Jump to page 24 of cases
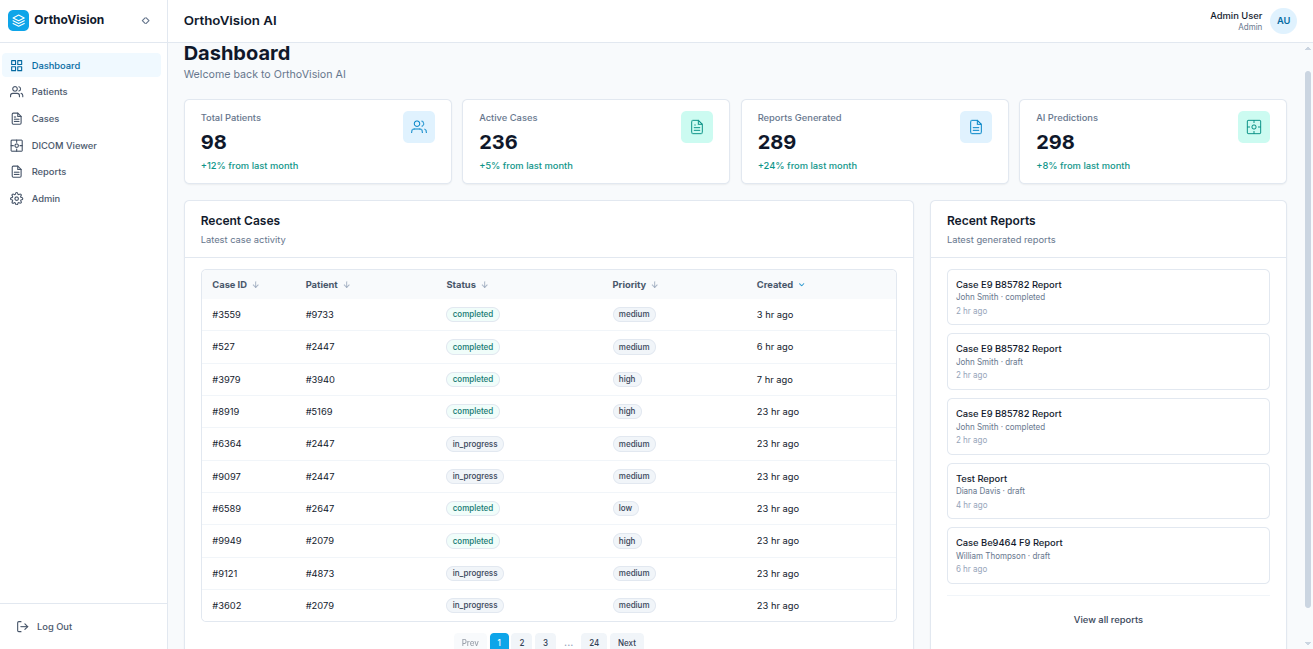The width and height of the screenshot is (1313, 649). (594, 642)
